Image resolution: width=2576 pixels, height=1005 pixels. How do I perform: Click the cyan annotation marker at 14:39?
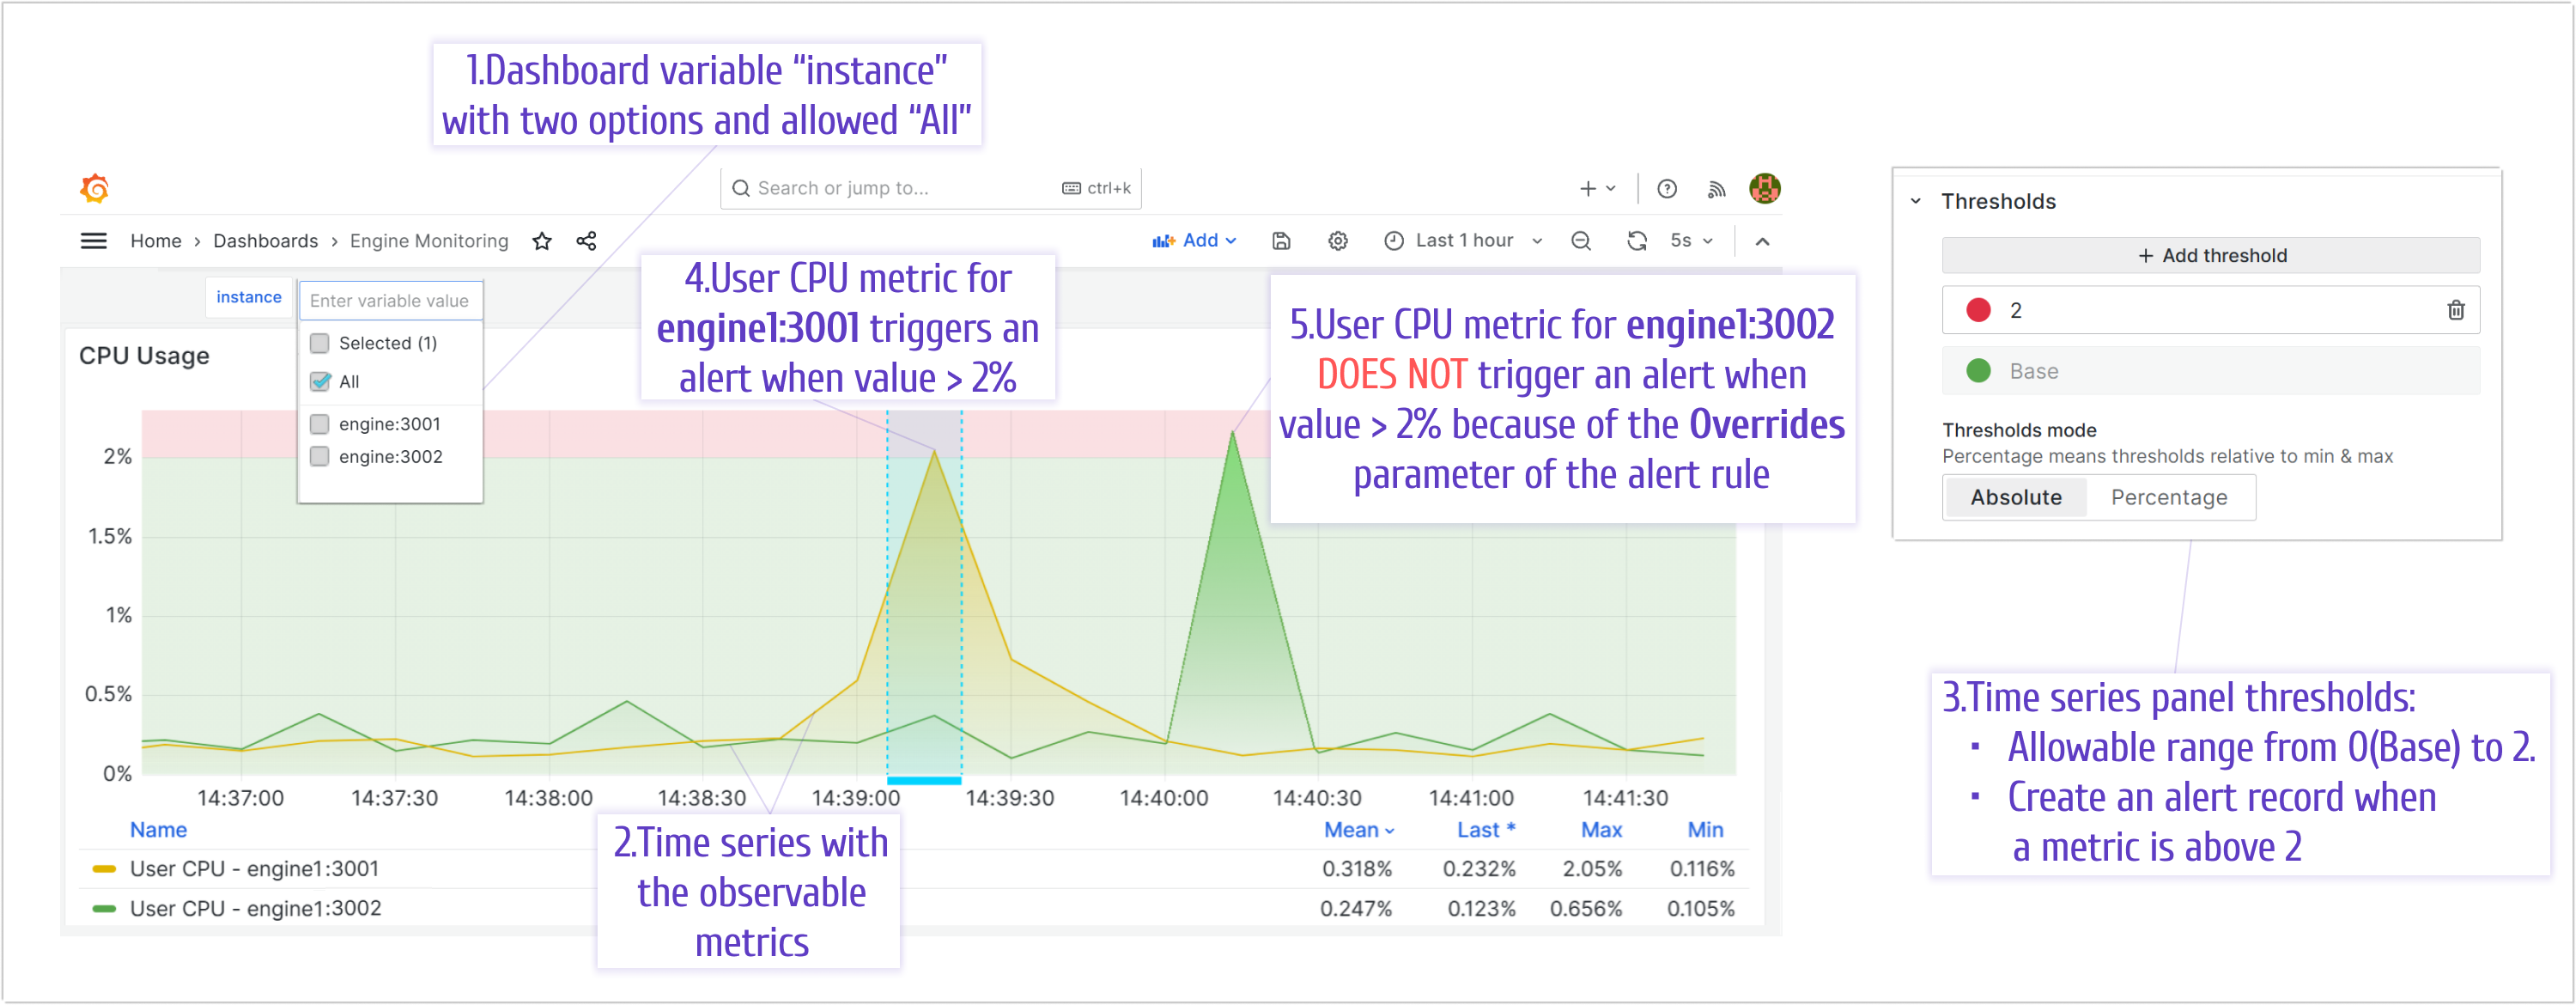click(924, 781)
